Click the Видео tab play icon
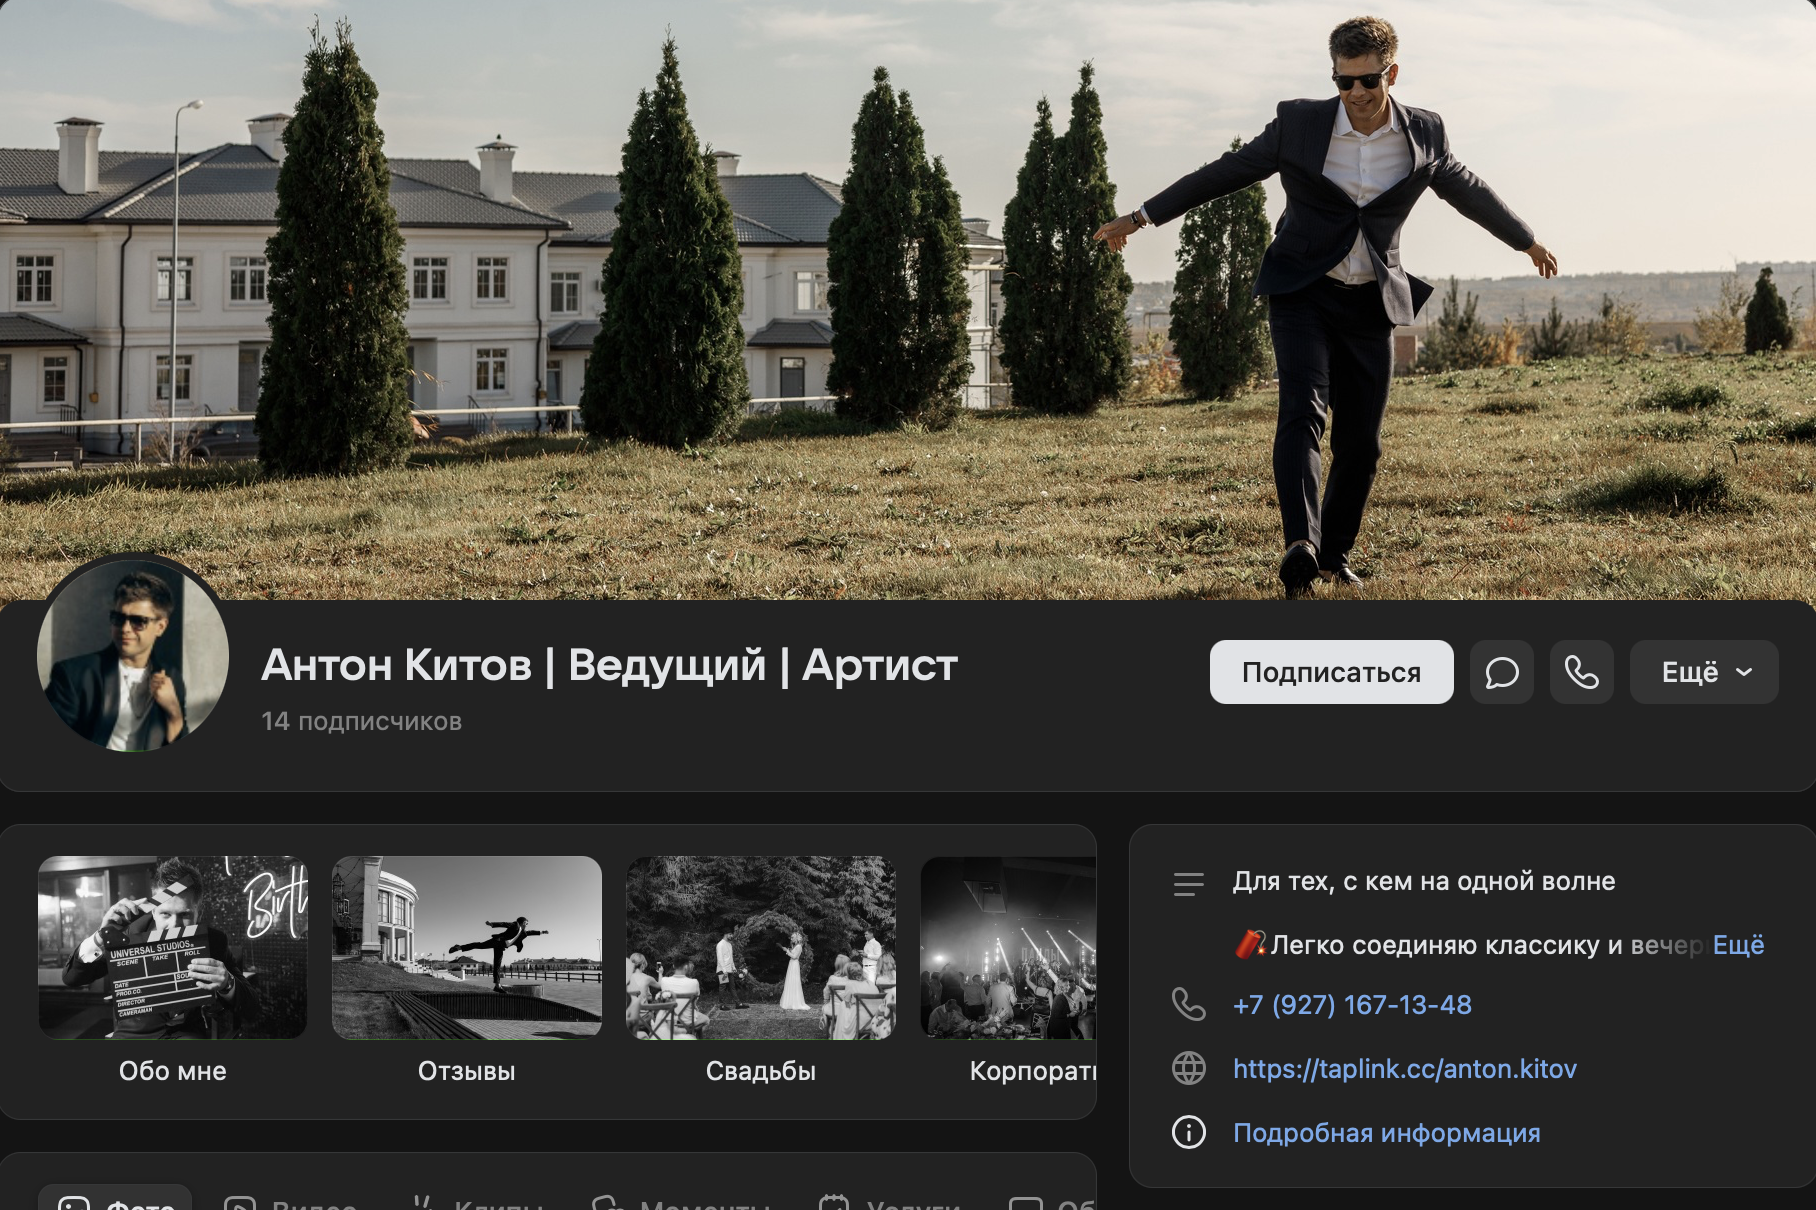The height and width of the screenshot is (1210, 1816). coord(240,1203)
